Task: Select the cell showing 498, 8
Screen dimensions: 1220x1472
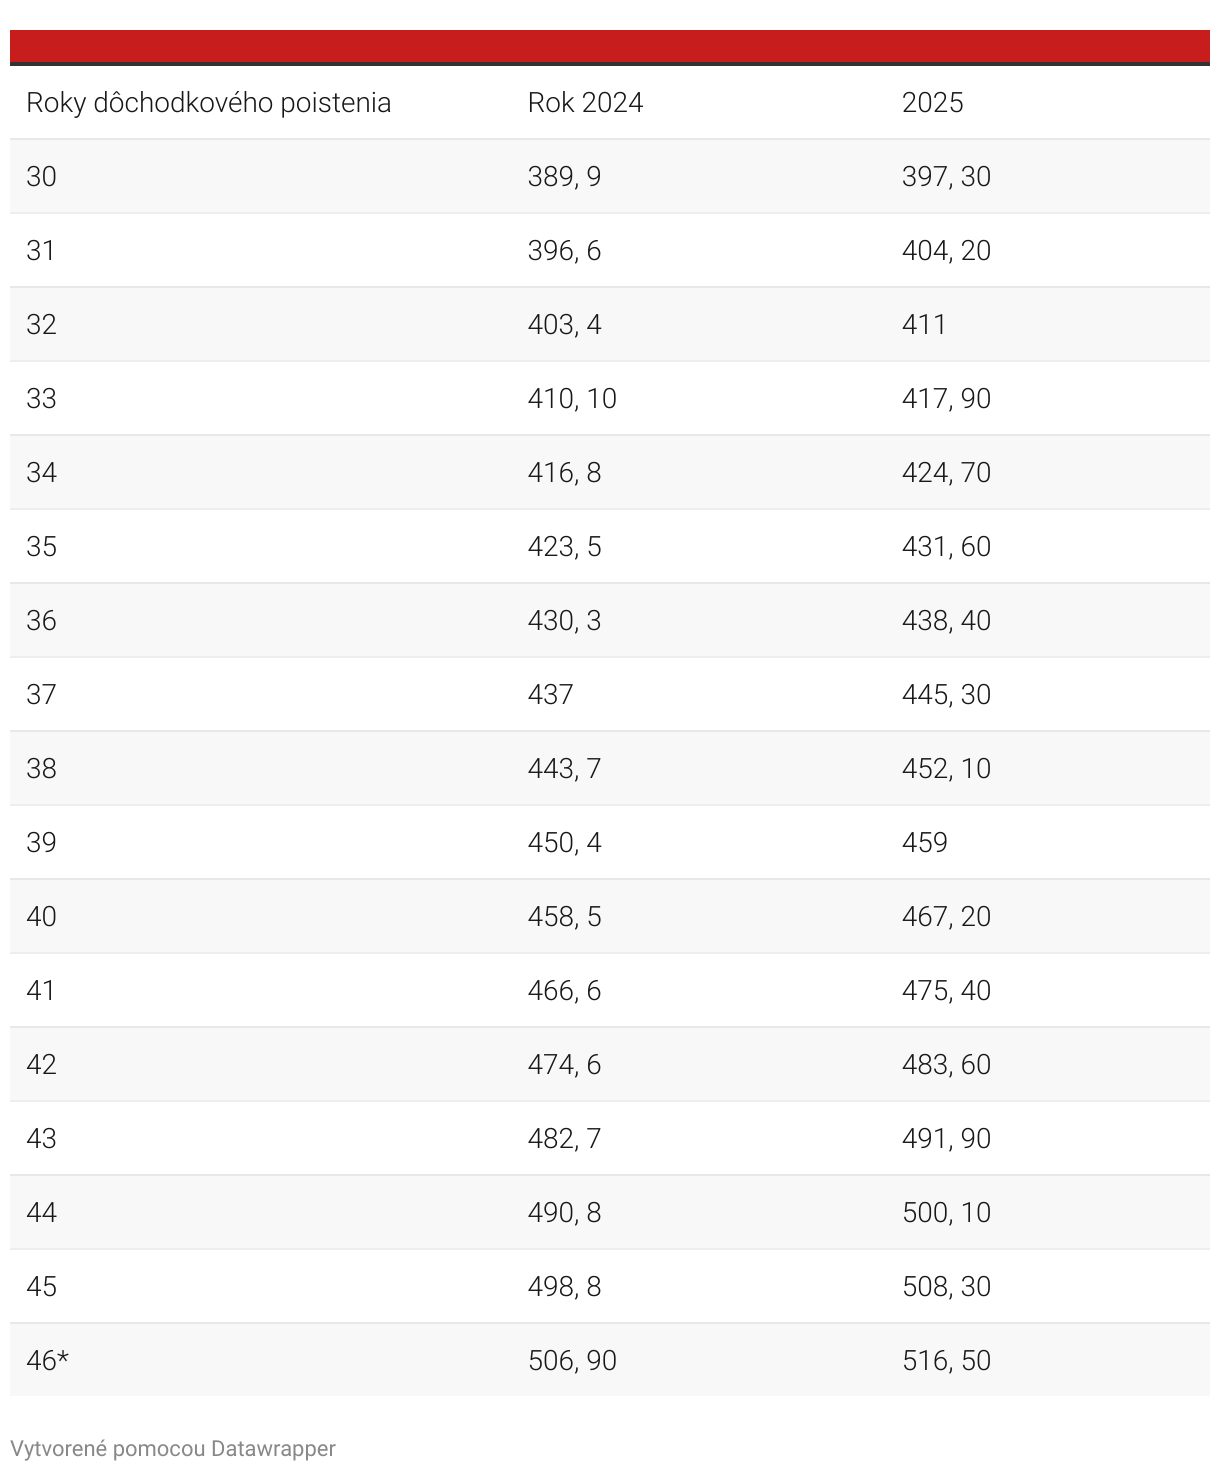Action: 564,1287
